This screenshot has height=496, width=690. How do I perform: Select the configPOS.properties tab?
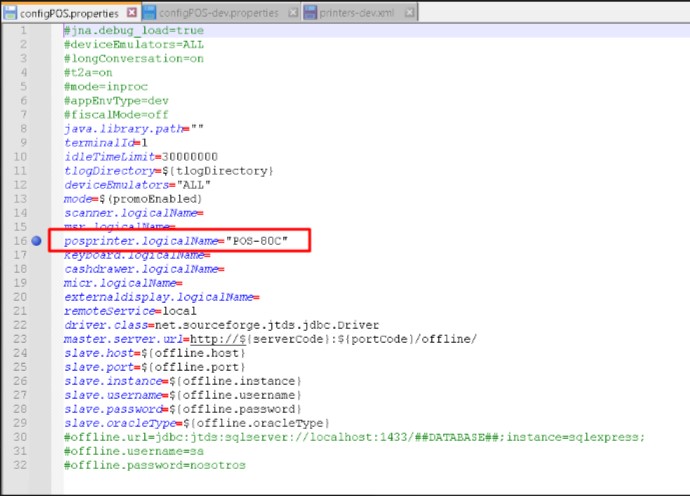click(x=66, y=13)
